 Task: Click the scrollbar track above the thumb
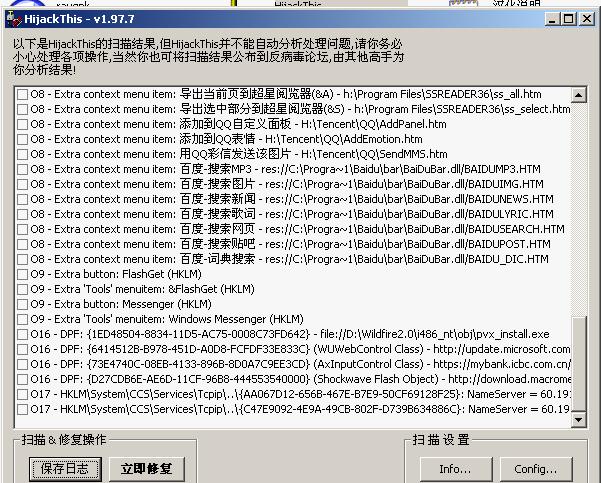pos(578,209)
